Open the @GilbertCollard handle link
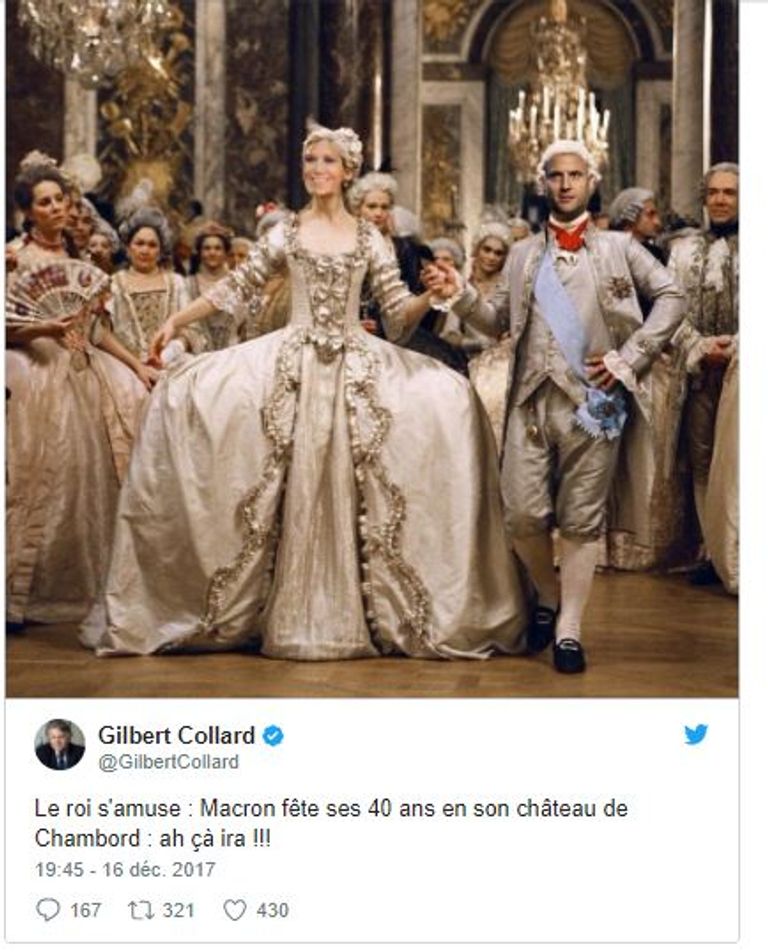Screen dimensions: 768x952 [x=168, y=762]
